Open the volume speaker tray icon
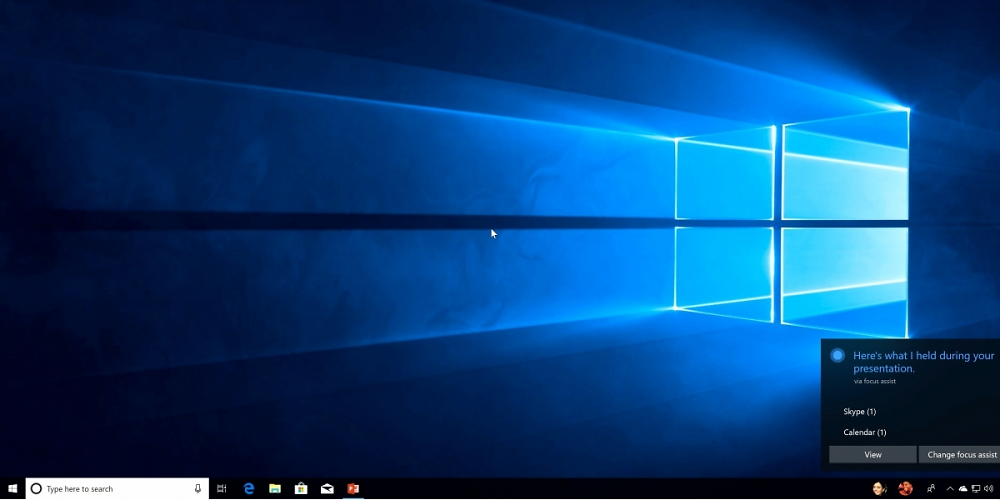Image resolution: width=1000 pixels, height=500 pixels. point(989,489)
